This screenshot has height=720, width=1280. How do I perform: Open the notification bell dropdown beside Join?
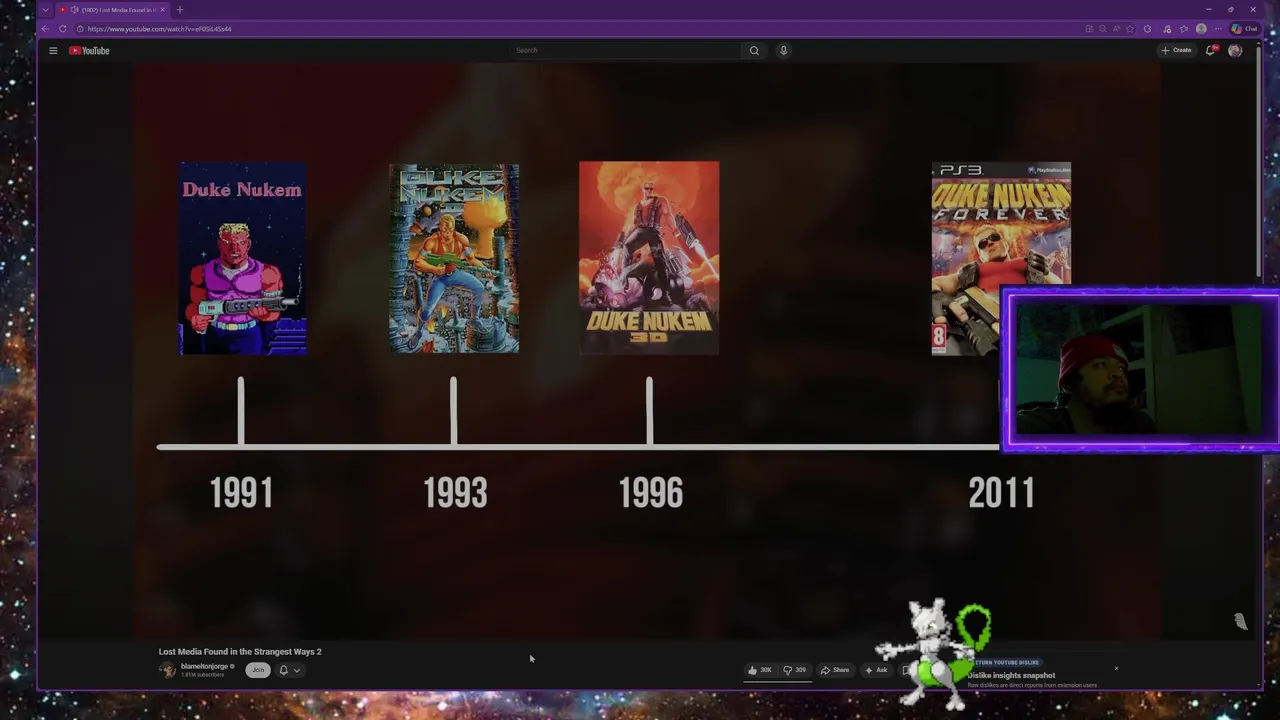(x=289, y=670)
